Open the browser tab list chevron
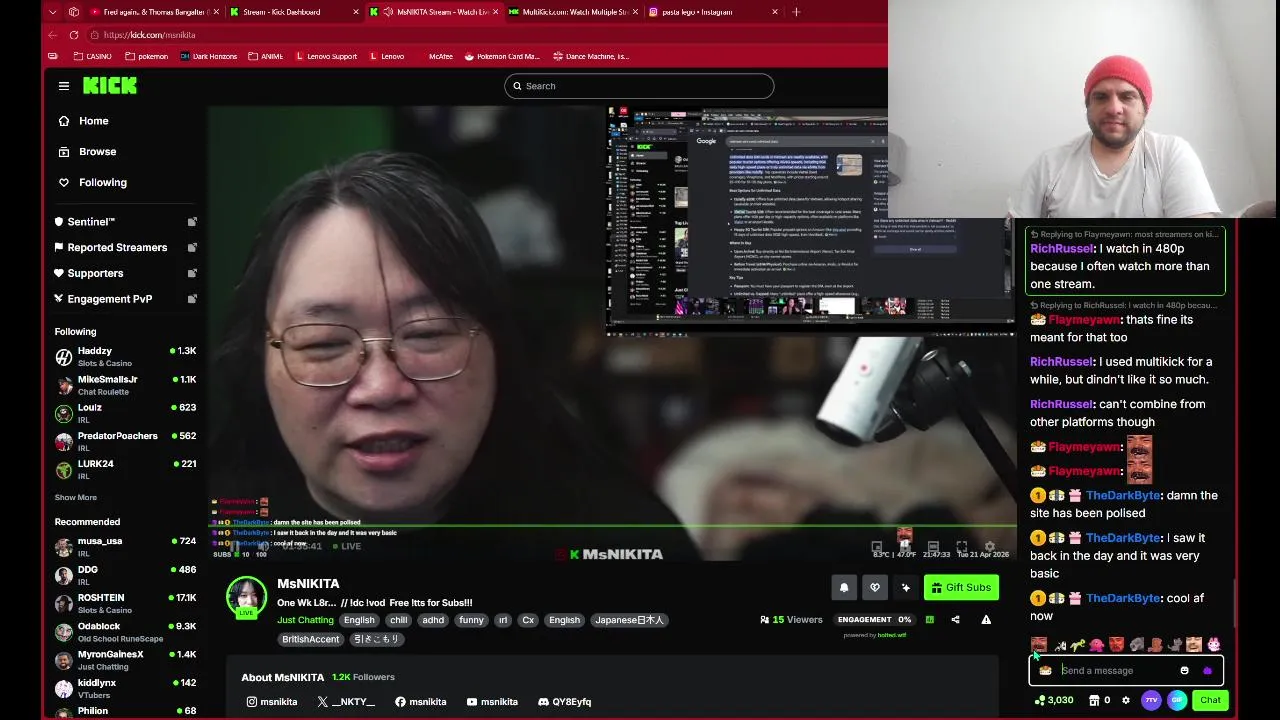This screenshot has height=720, width=1280. pyautogui.click(x=53, y=12)
